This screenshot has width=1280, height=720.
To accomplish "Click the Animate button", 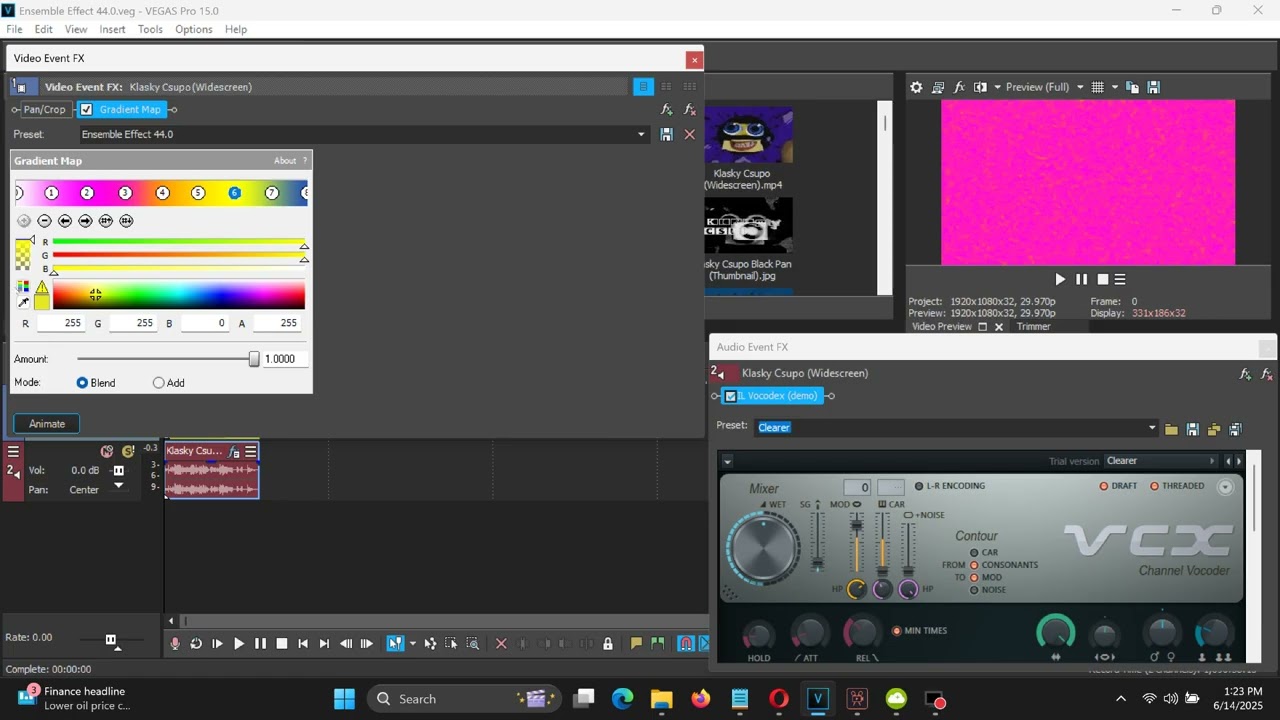I will coord(47,424).
